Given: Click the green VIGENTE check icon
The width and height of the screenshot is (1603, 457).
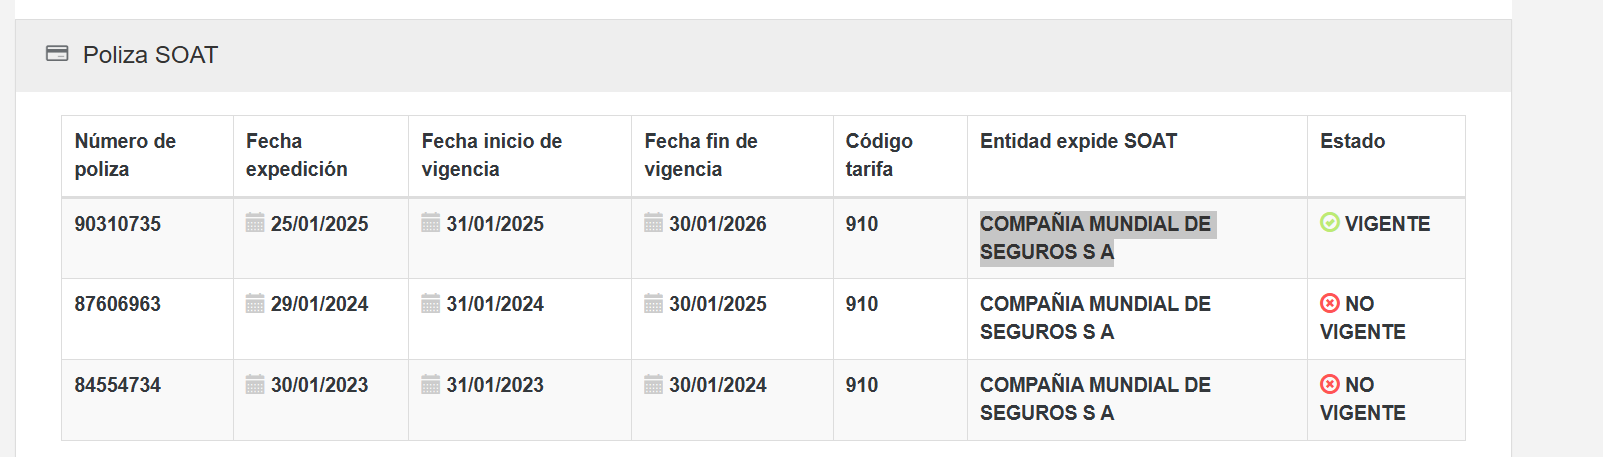Looking at the screenshot, I should coord(1329,222).
